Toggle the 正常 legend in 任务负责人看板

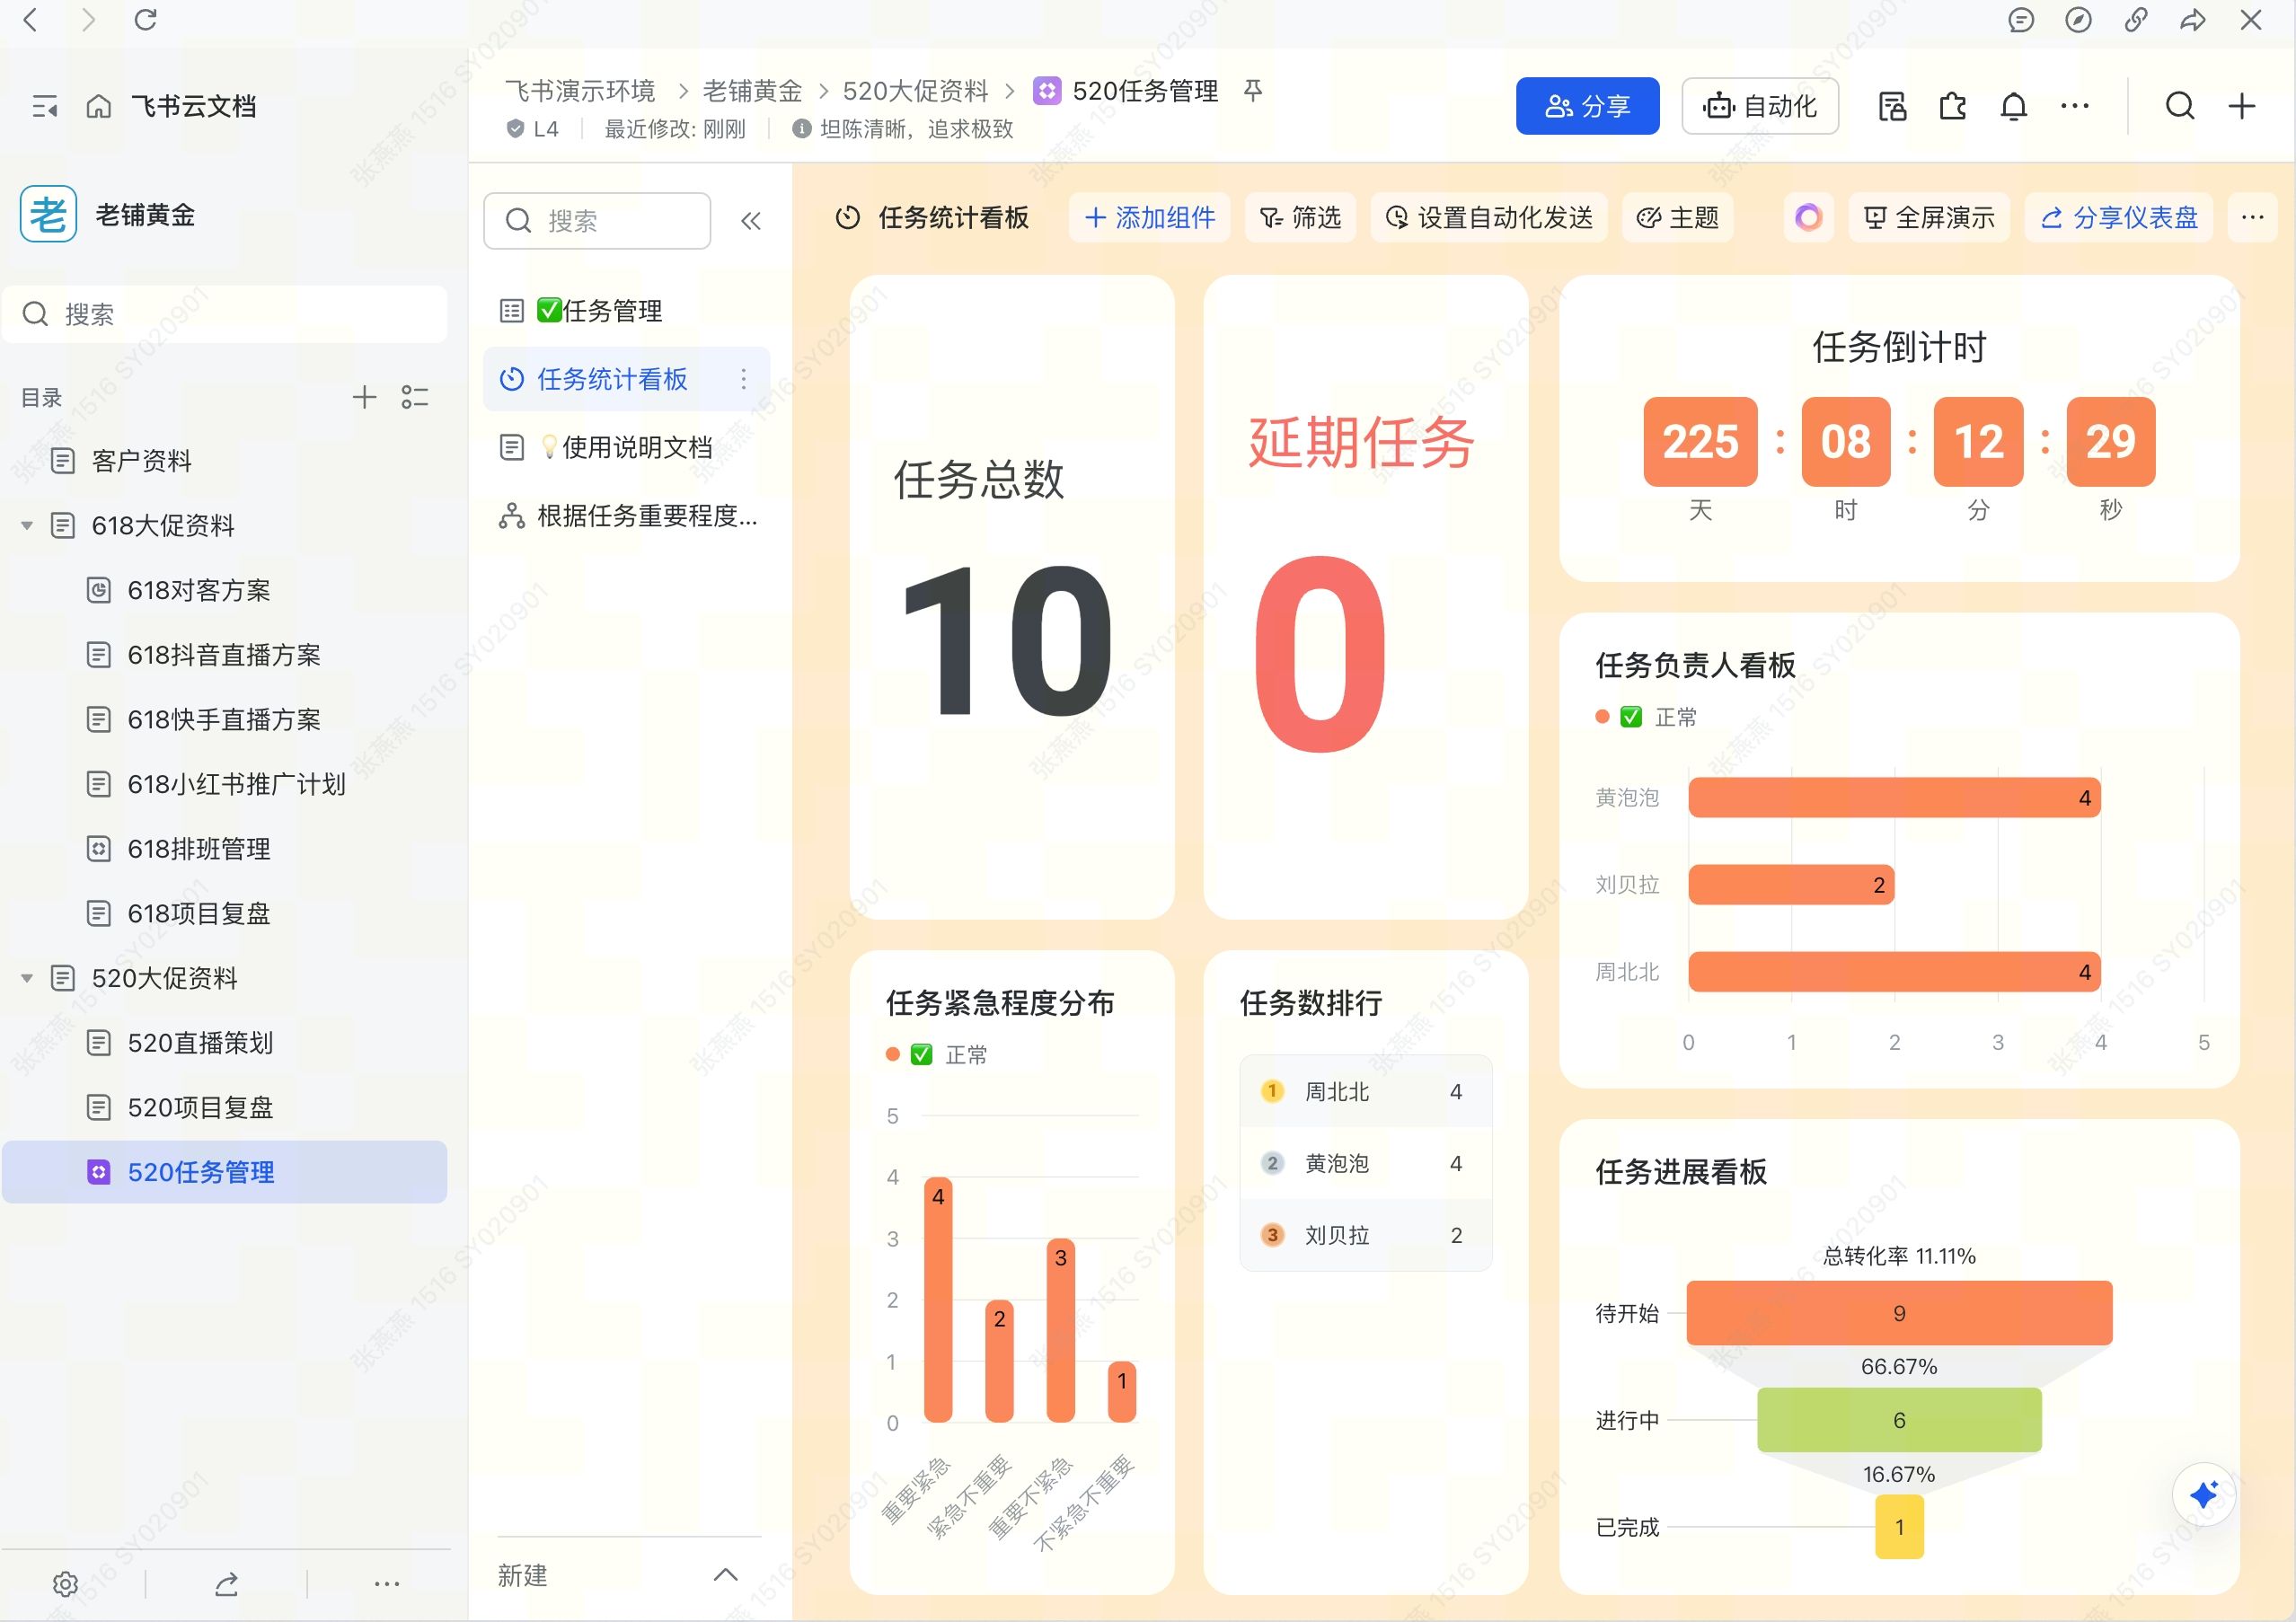pyautogui.click(x=1675, y=717)
